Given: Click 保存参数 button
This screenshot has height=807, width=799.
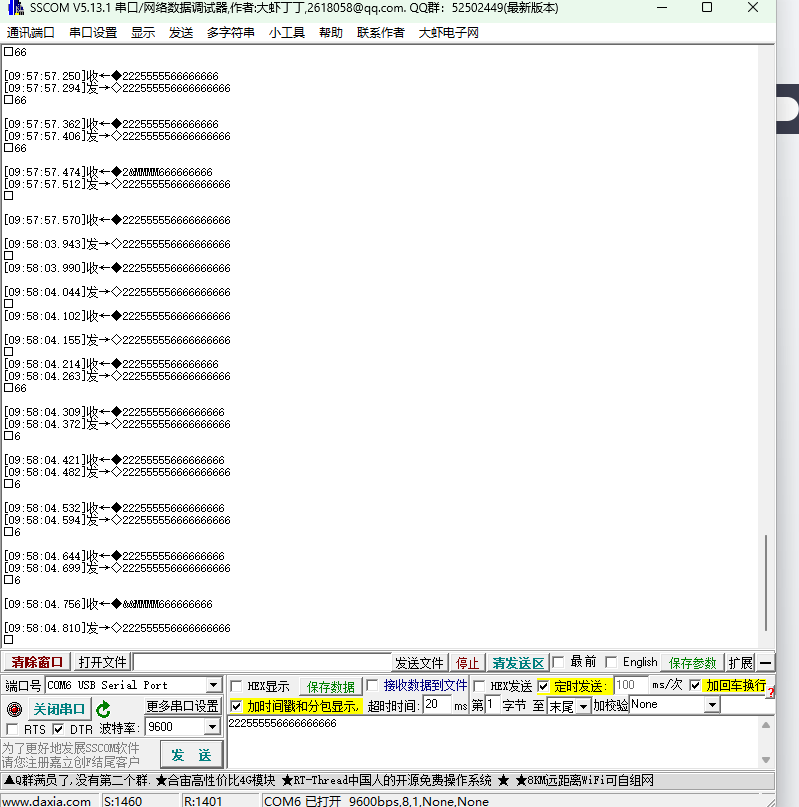Looking at the screenshot, I should point(692,663).
